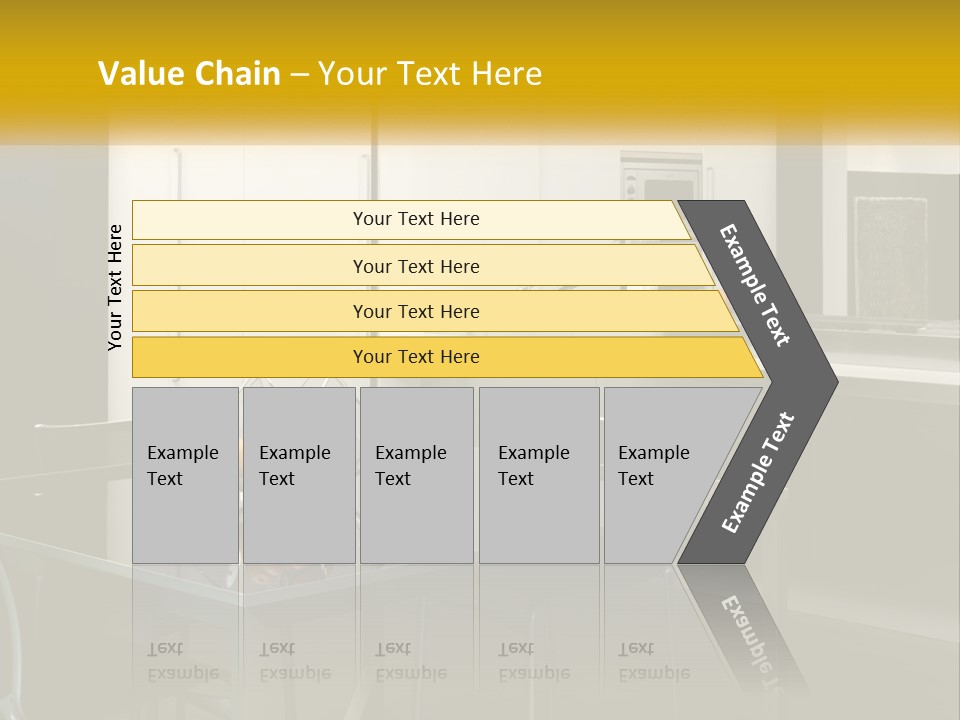Select "Your Text Here" in the slide title
960x720 pixels.
pos(430,74)
